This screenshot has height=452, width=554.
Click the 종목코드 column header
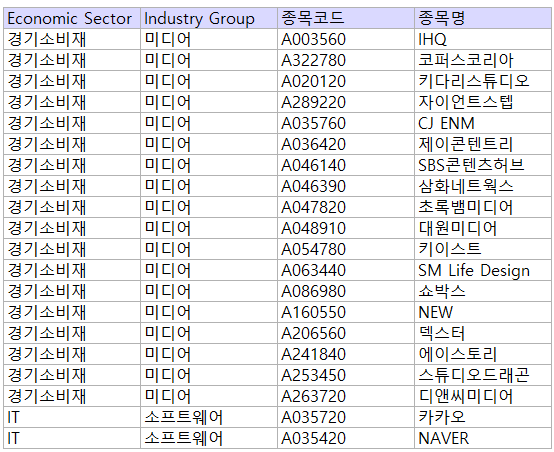(346, 18)
